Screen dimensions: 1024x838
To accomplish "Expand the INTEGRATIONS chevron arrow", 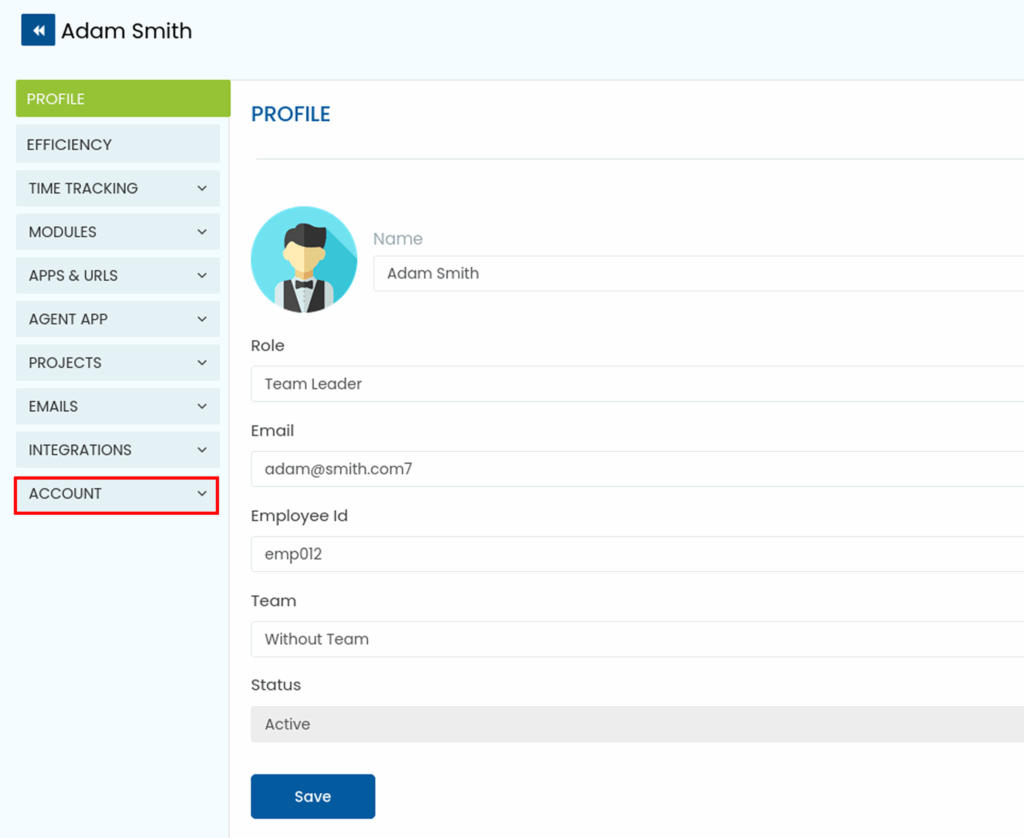I will click(202, 450).
